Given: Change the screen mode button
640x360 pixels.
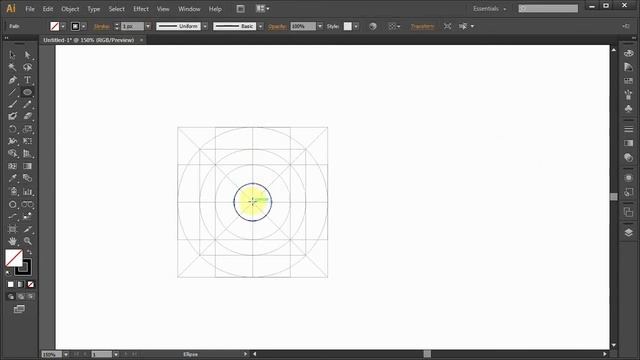Looking at the screenshot, I should (19, 309).
